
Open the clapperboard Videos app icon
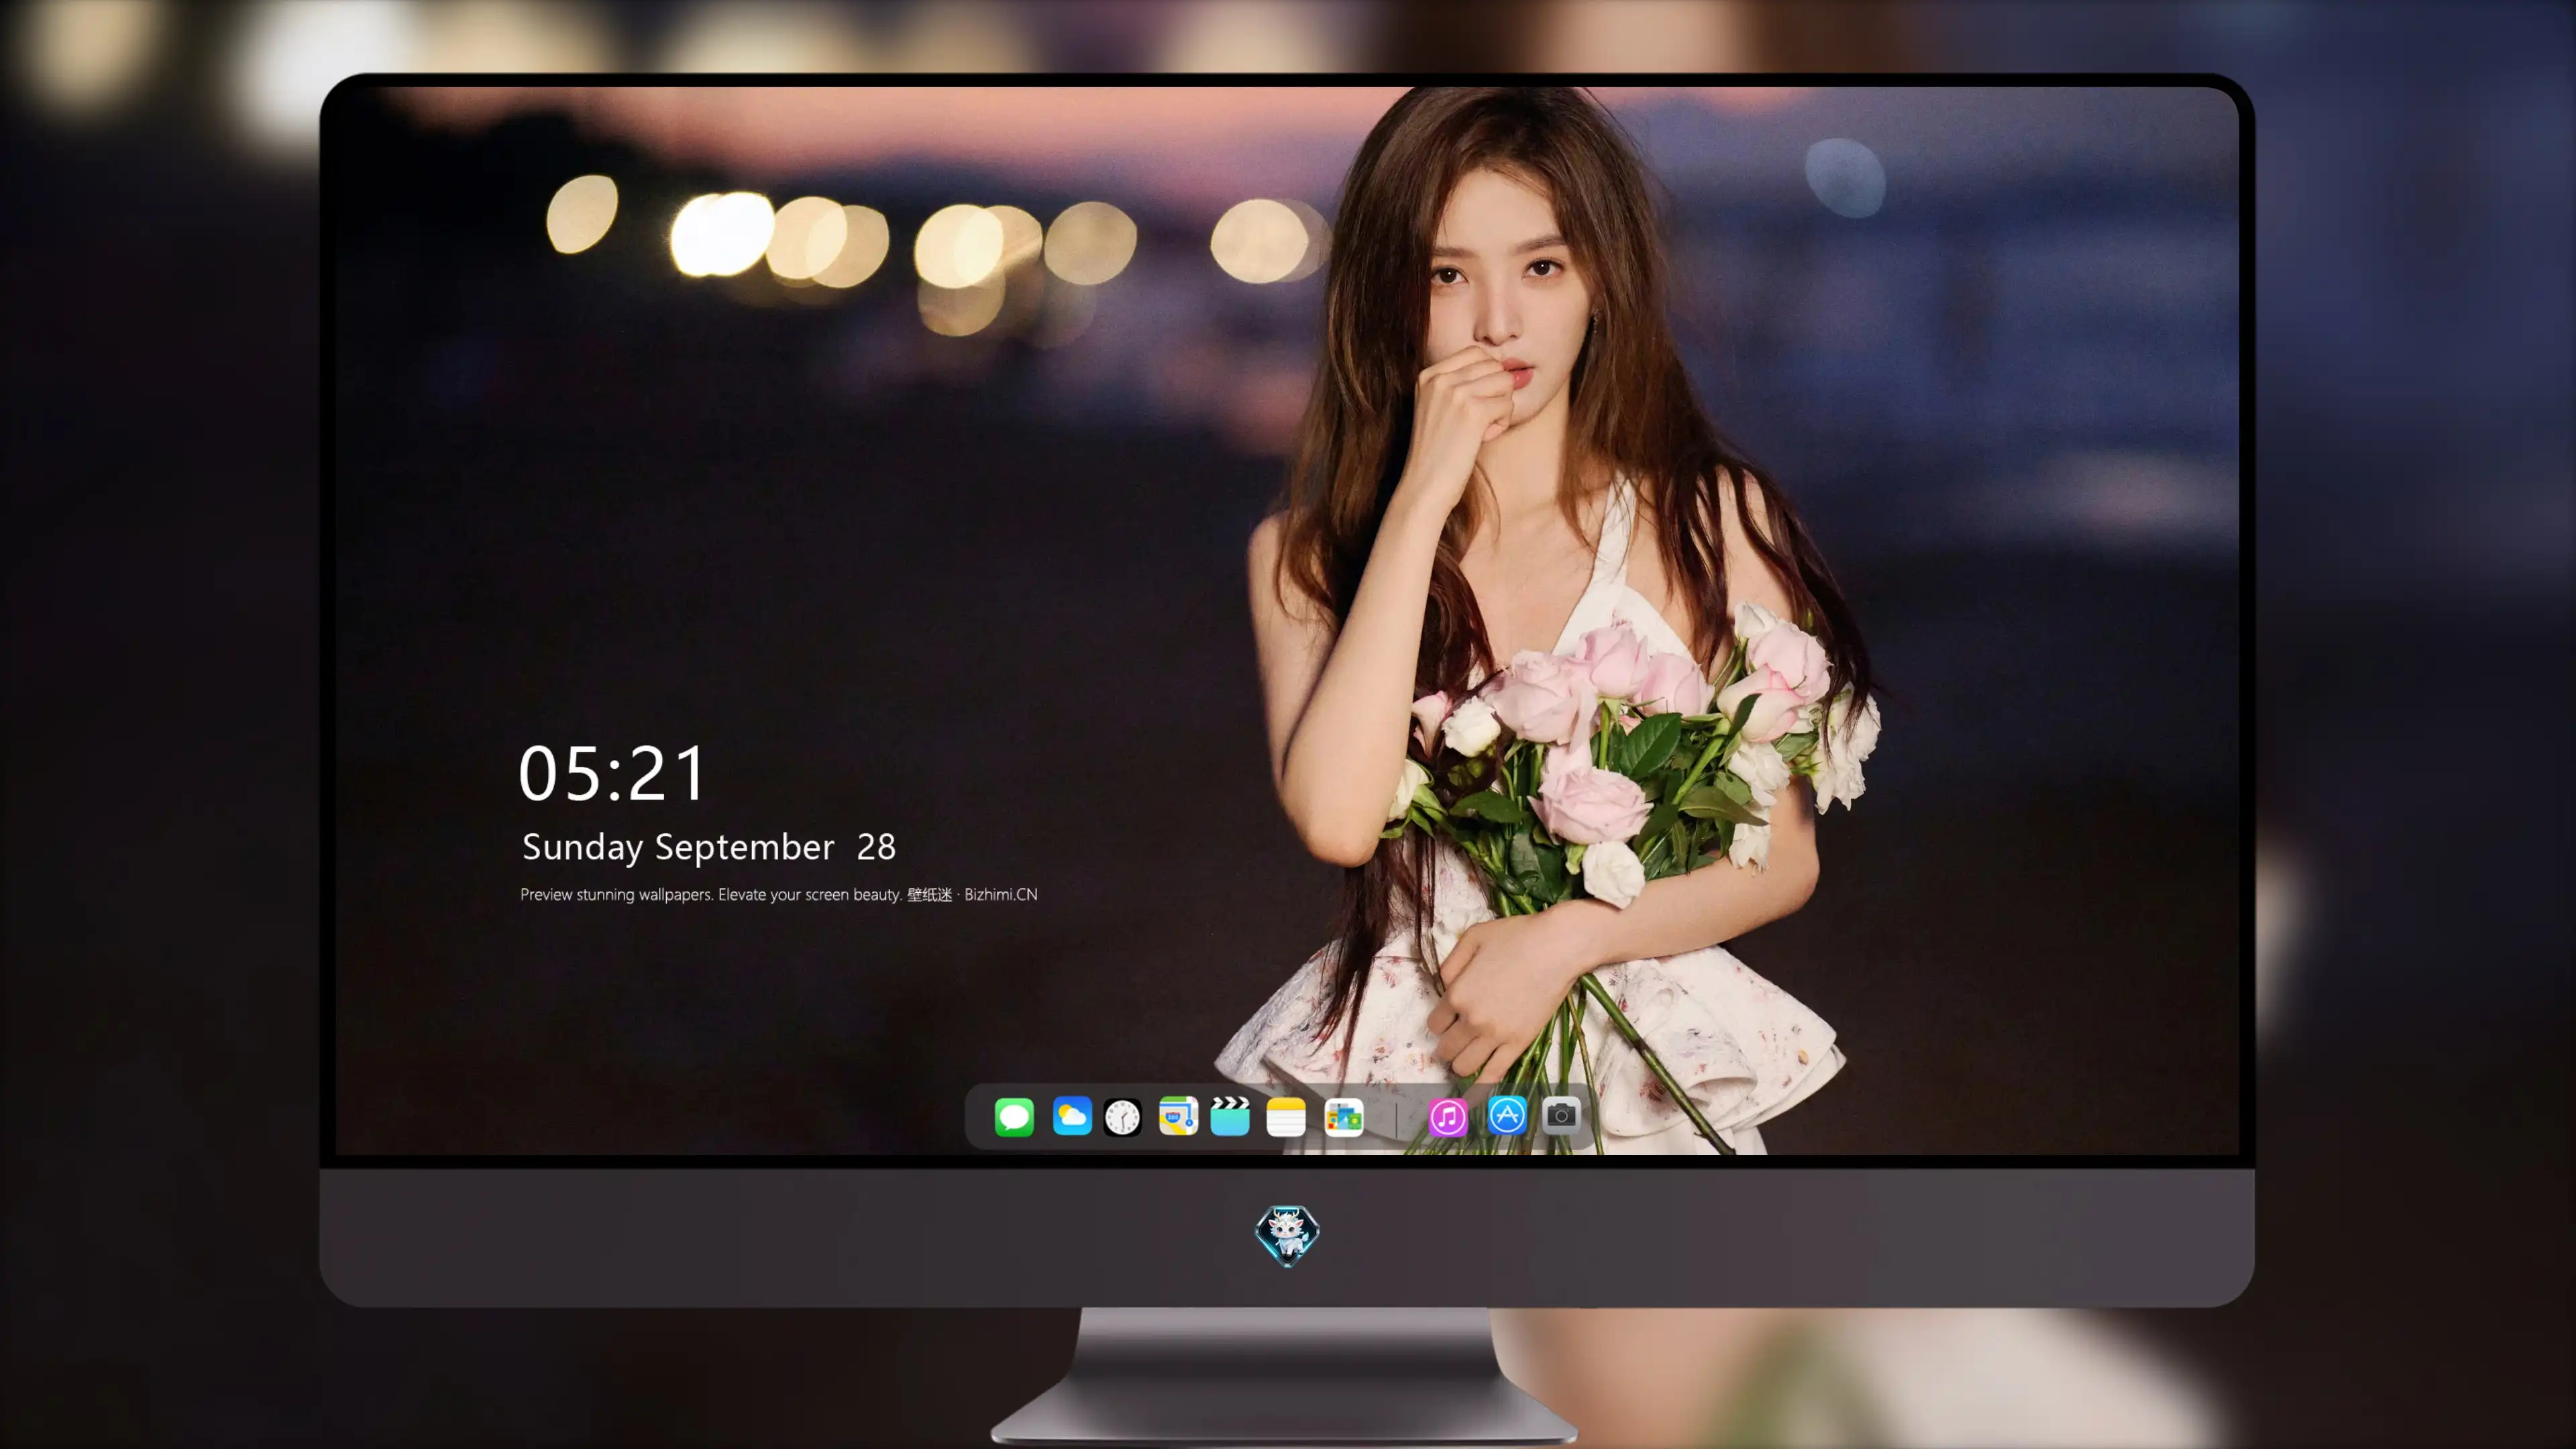tap(1230, 1116)
